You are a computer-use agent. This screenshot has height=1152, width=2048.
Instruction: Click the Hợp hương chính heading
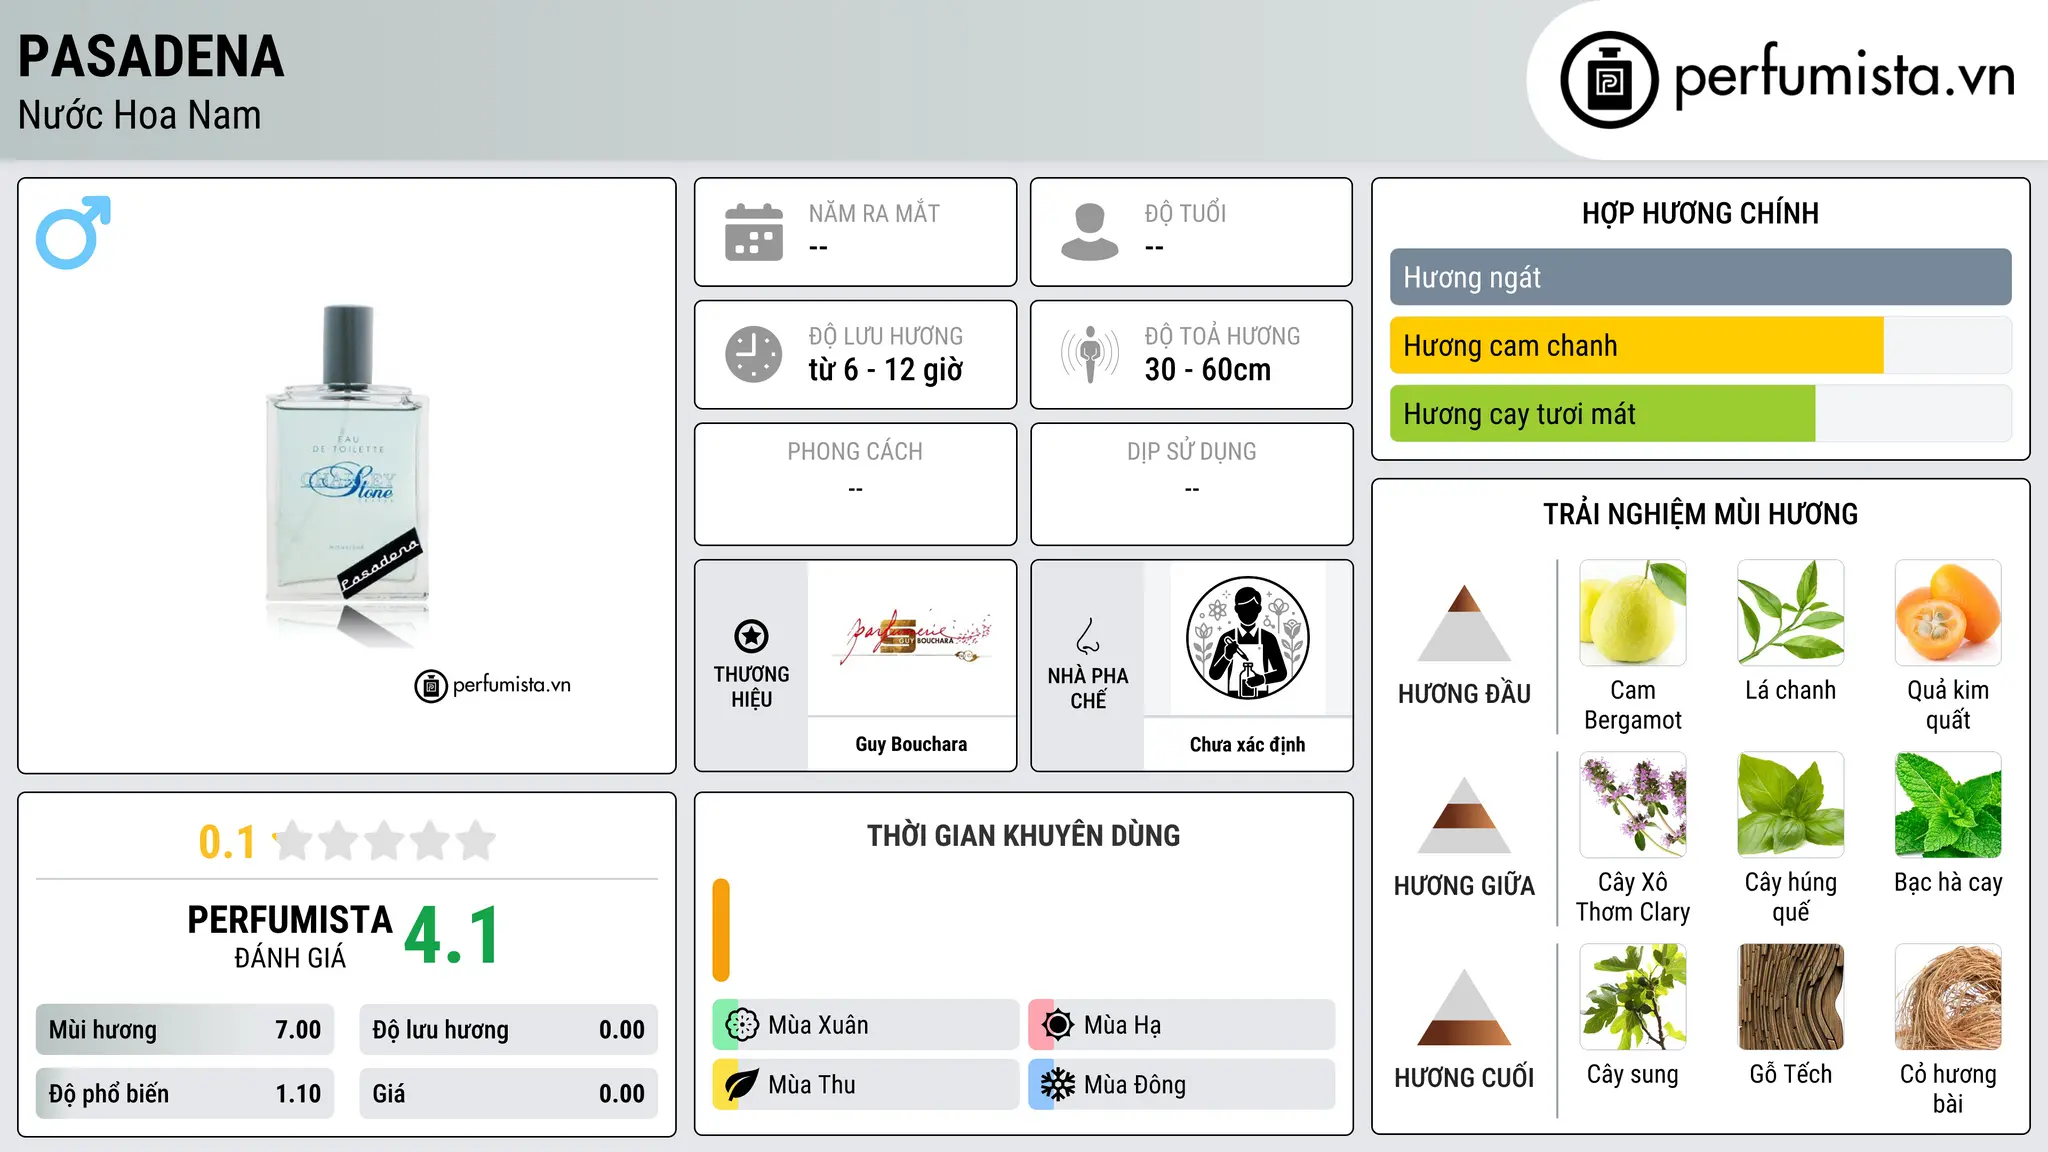[1700, 213]
